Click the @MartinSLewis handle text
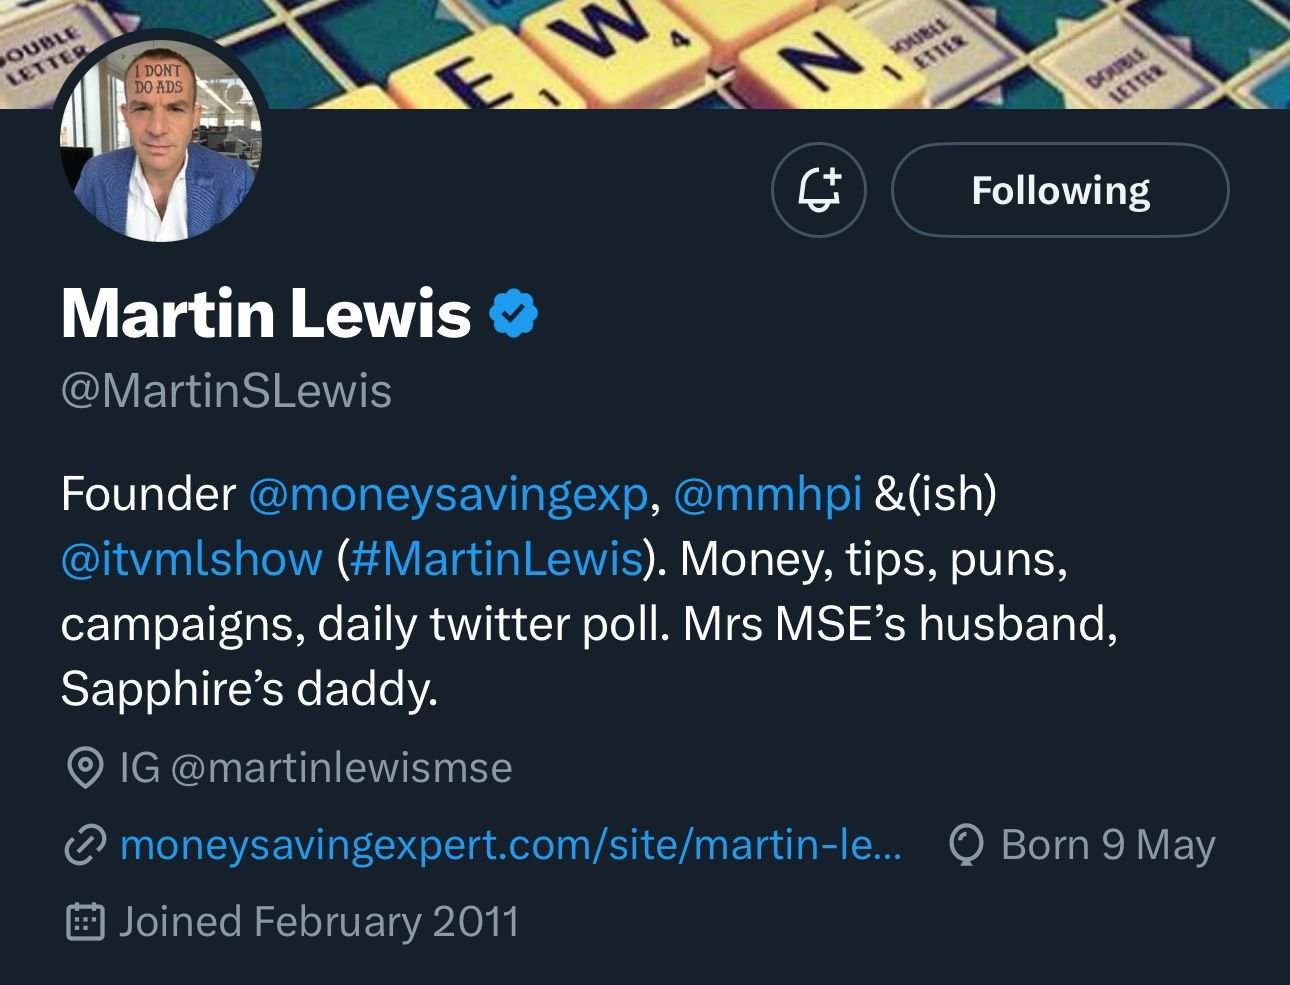This screenshot has width=1290, height=985. (226, 390)
